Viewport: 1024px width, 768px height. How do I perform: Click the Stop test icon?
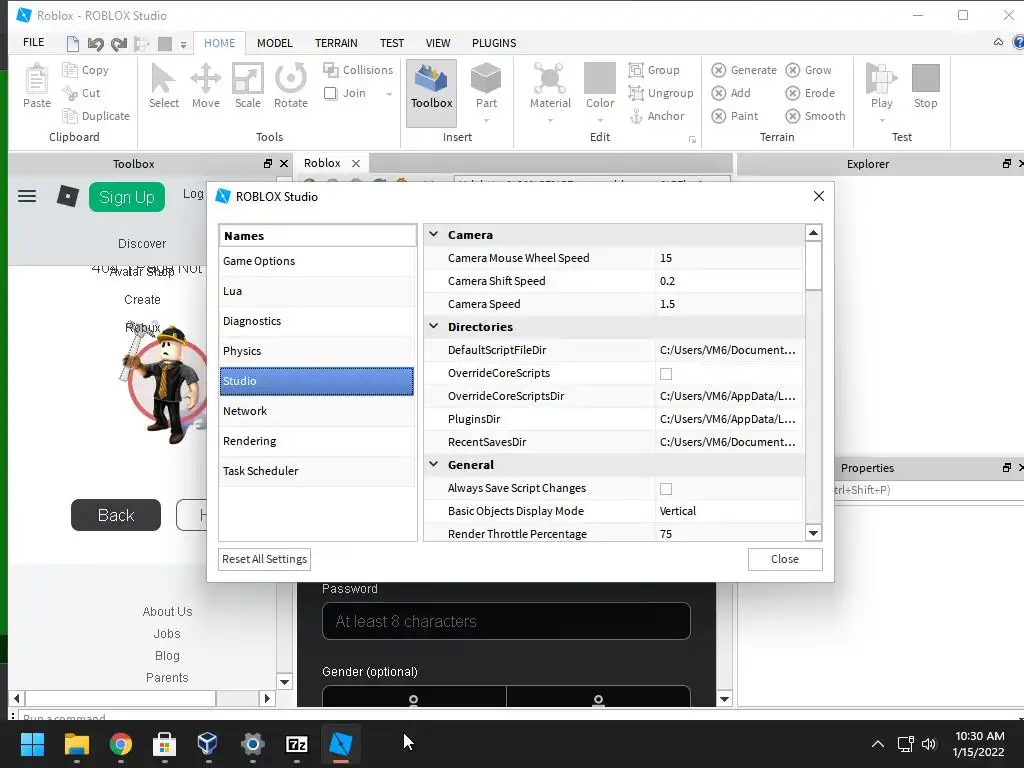tap(925, 78)
